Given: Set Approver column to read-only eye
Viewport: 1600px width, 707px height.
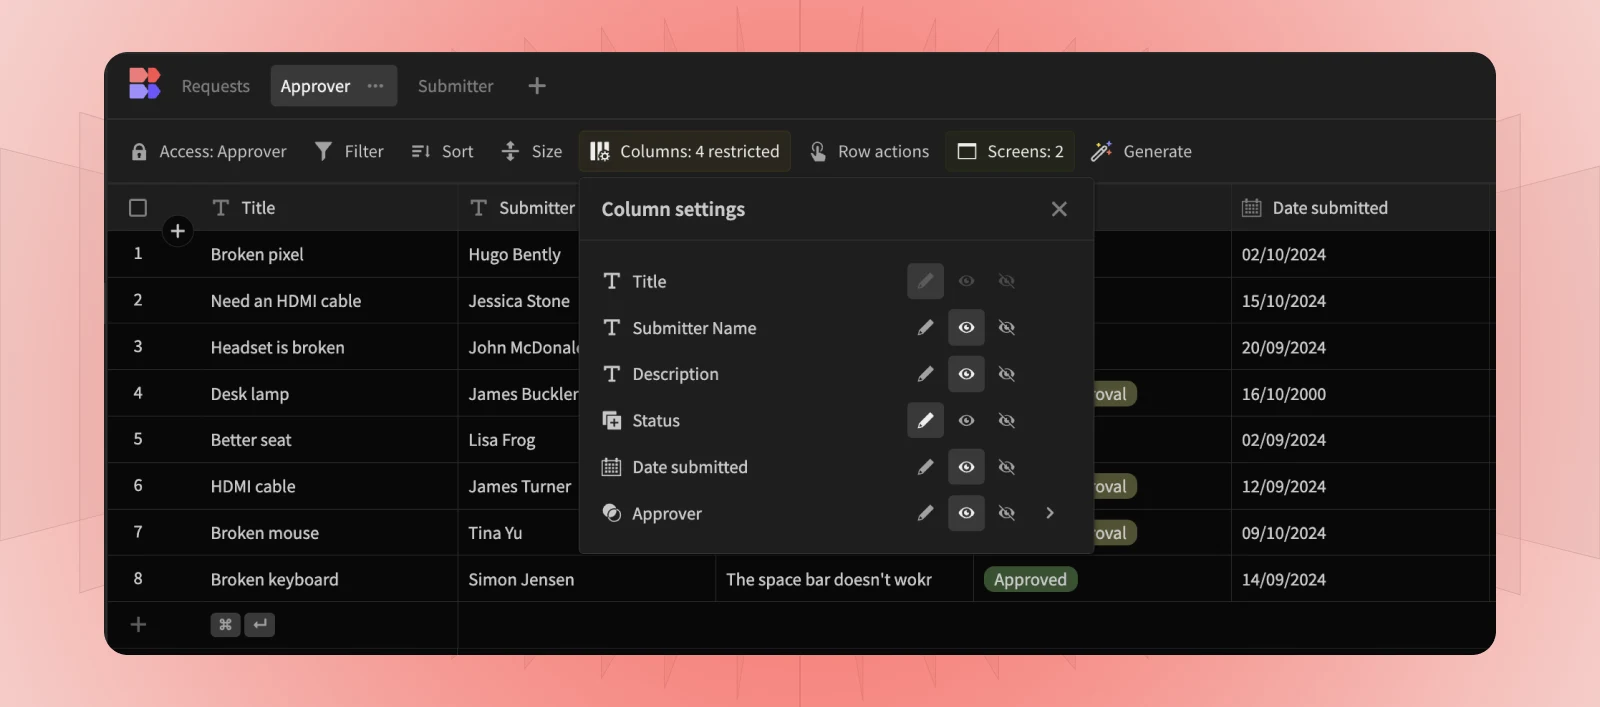Looking at the screenshot, I should tap(966, 513).
